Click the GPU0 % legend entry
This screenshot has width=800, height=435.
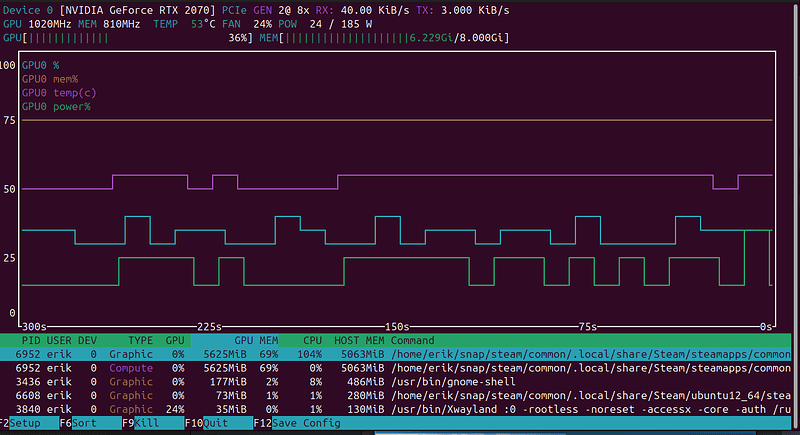(x=40, y=65)
